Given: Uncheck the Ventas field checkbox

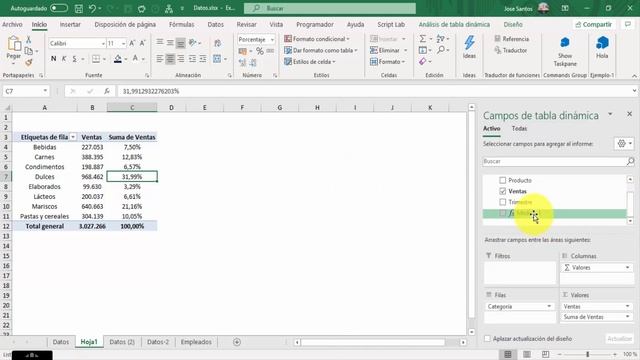Looking at the screenshot, I should click(502, 191).
